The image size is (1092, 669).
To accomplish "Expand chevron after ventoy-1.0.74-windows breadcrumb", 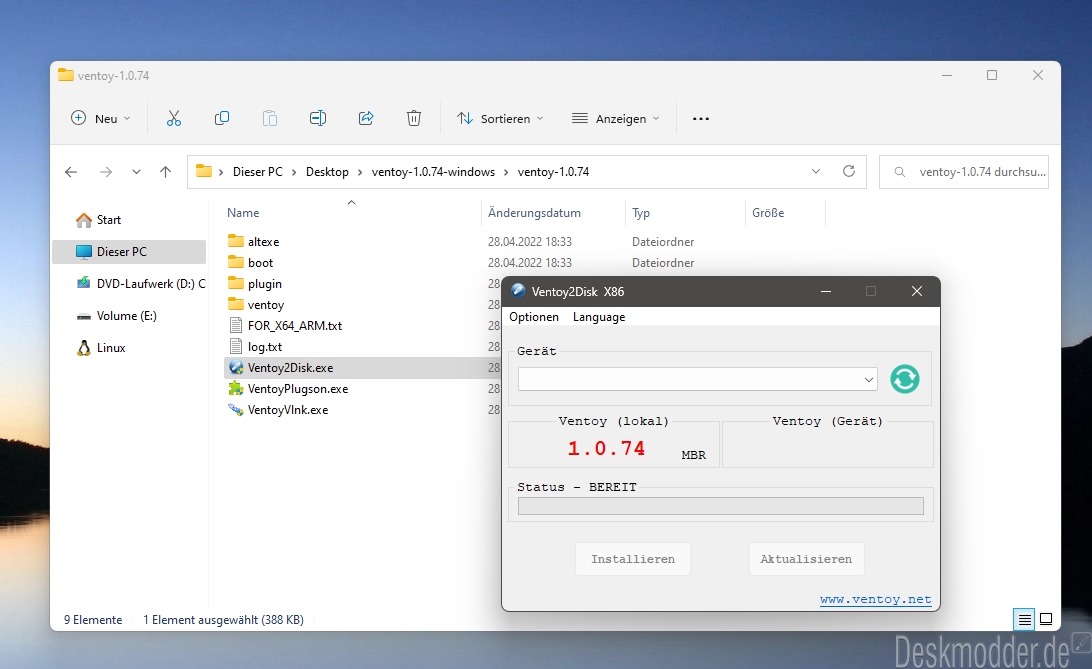I will click(506, 172).
